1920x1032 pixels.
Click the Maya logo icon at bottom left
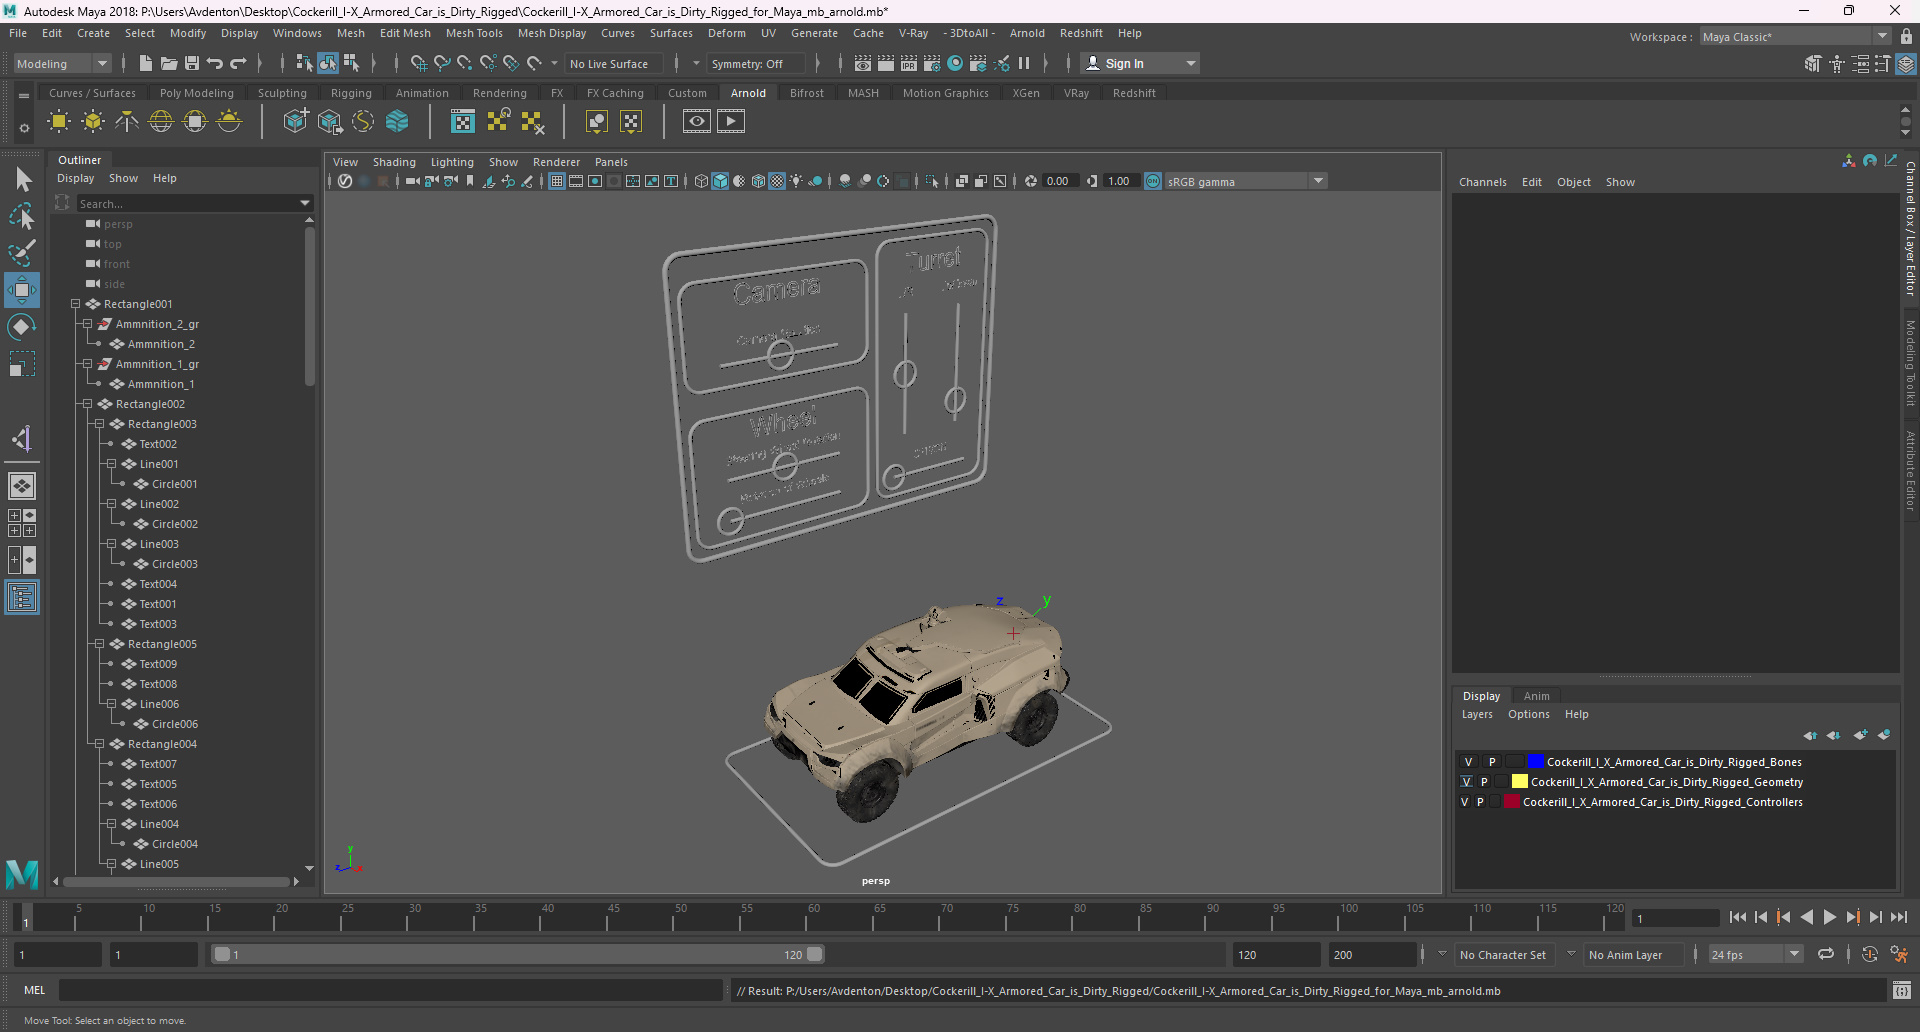(x=22, y=874)
